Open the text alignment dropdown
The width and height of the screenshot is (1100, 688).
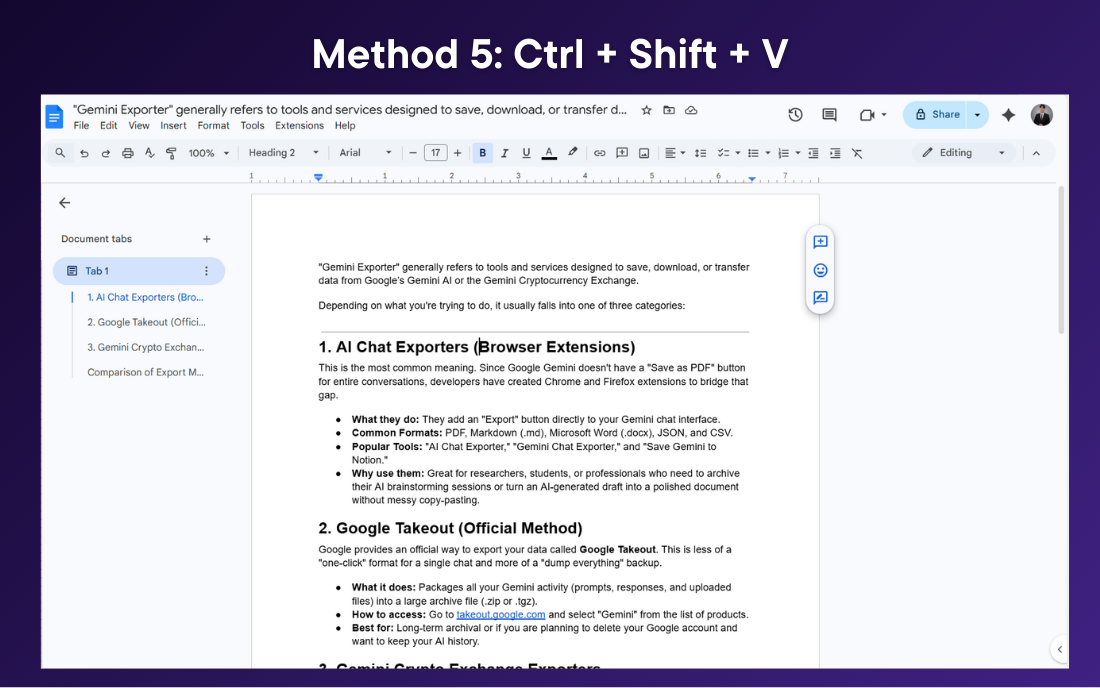coord(675,153)
